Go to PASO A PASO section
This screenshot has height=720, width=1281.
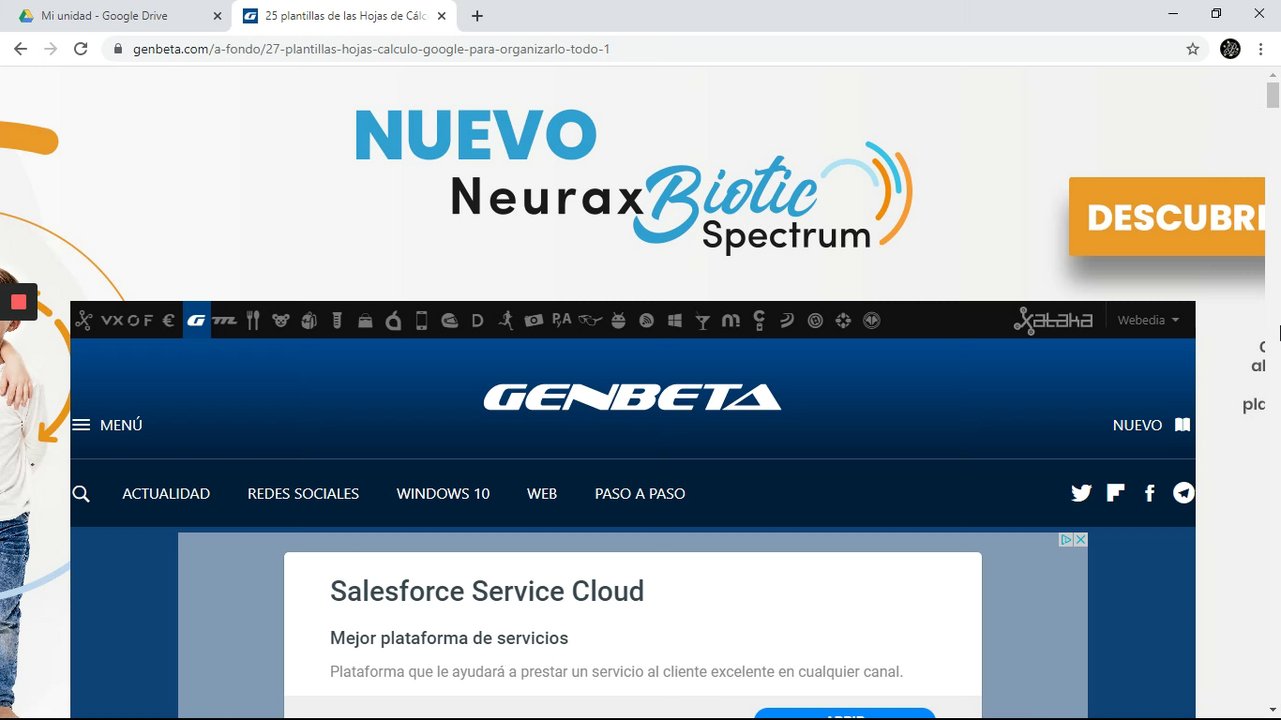(x=640, y=494)
